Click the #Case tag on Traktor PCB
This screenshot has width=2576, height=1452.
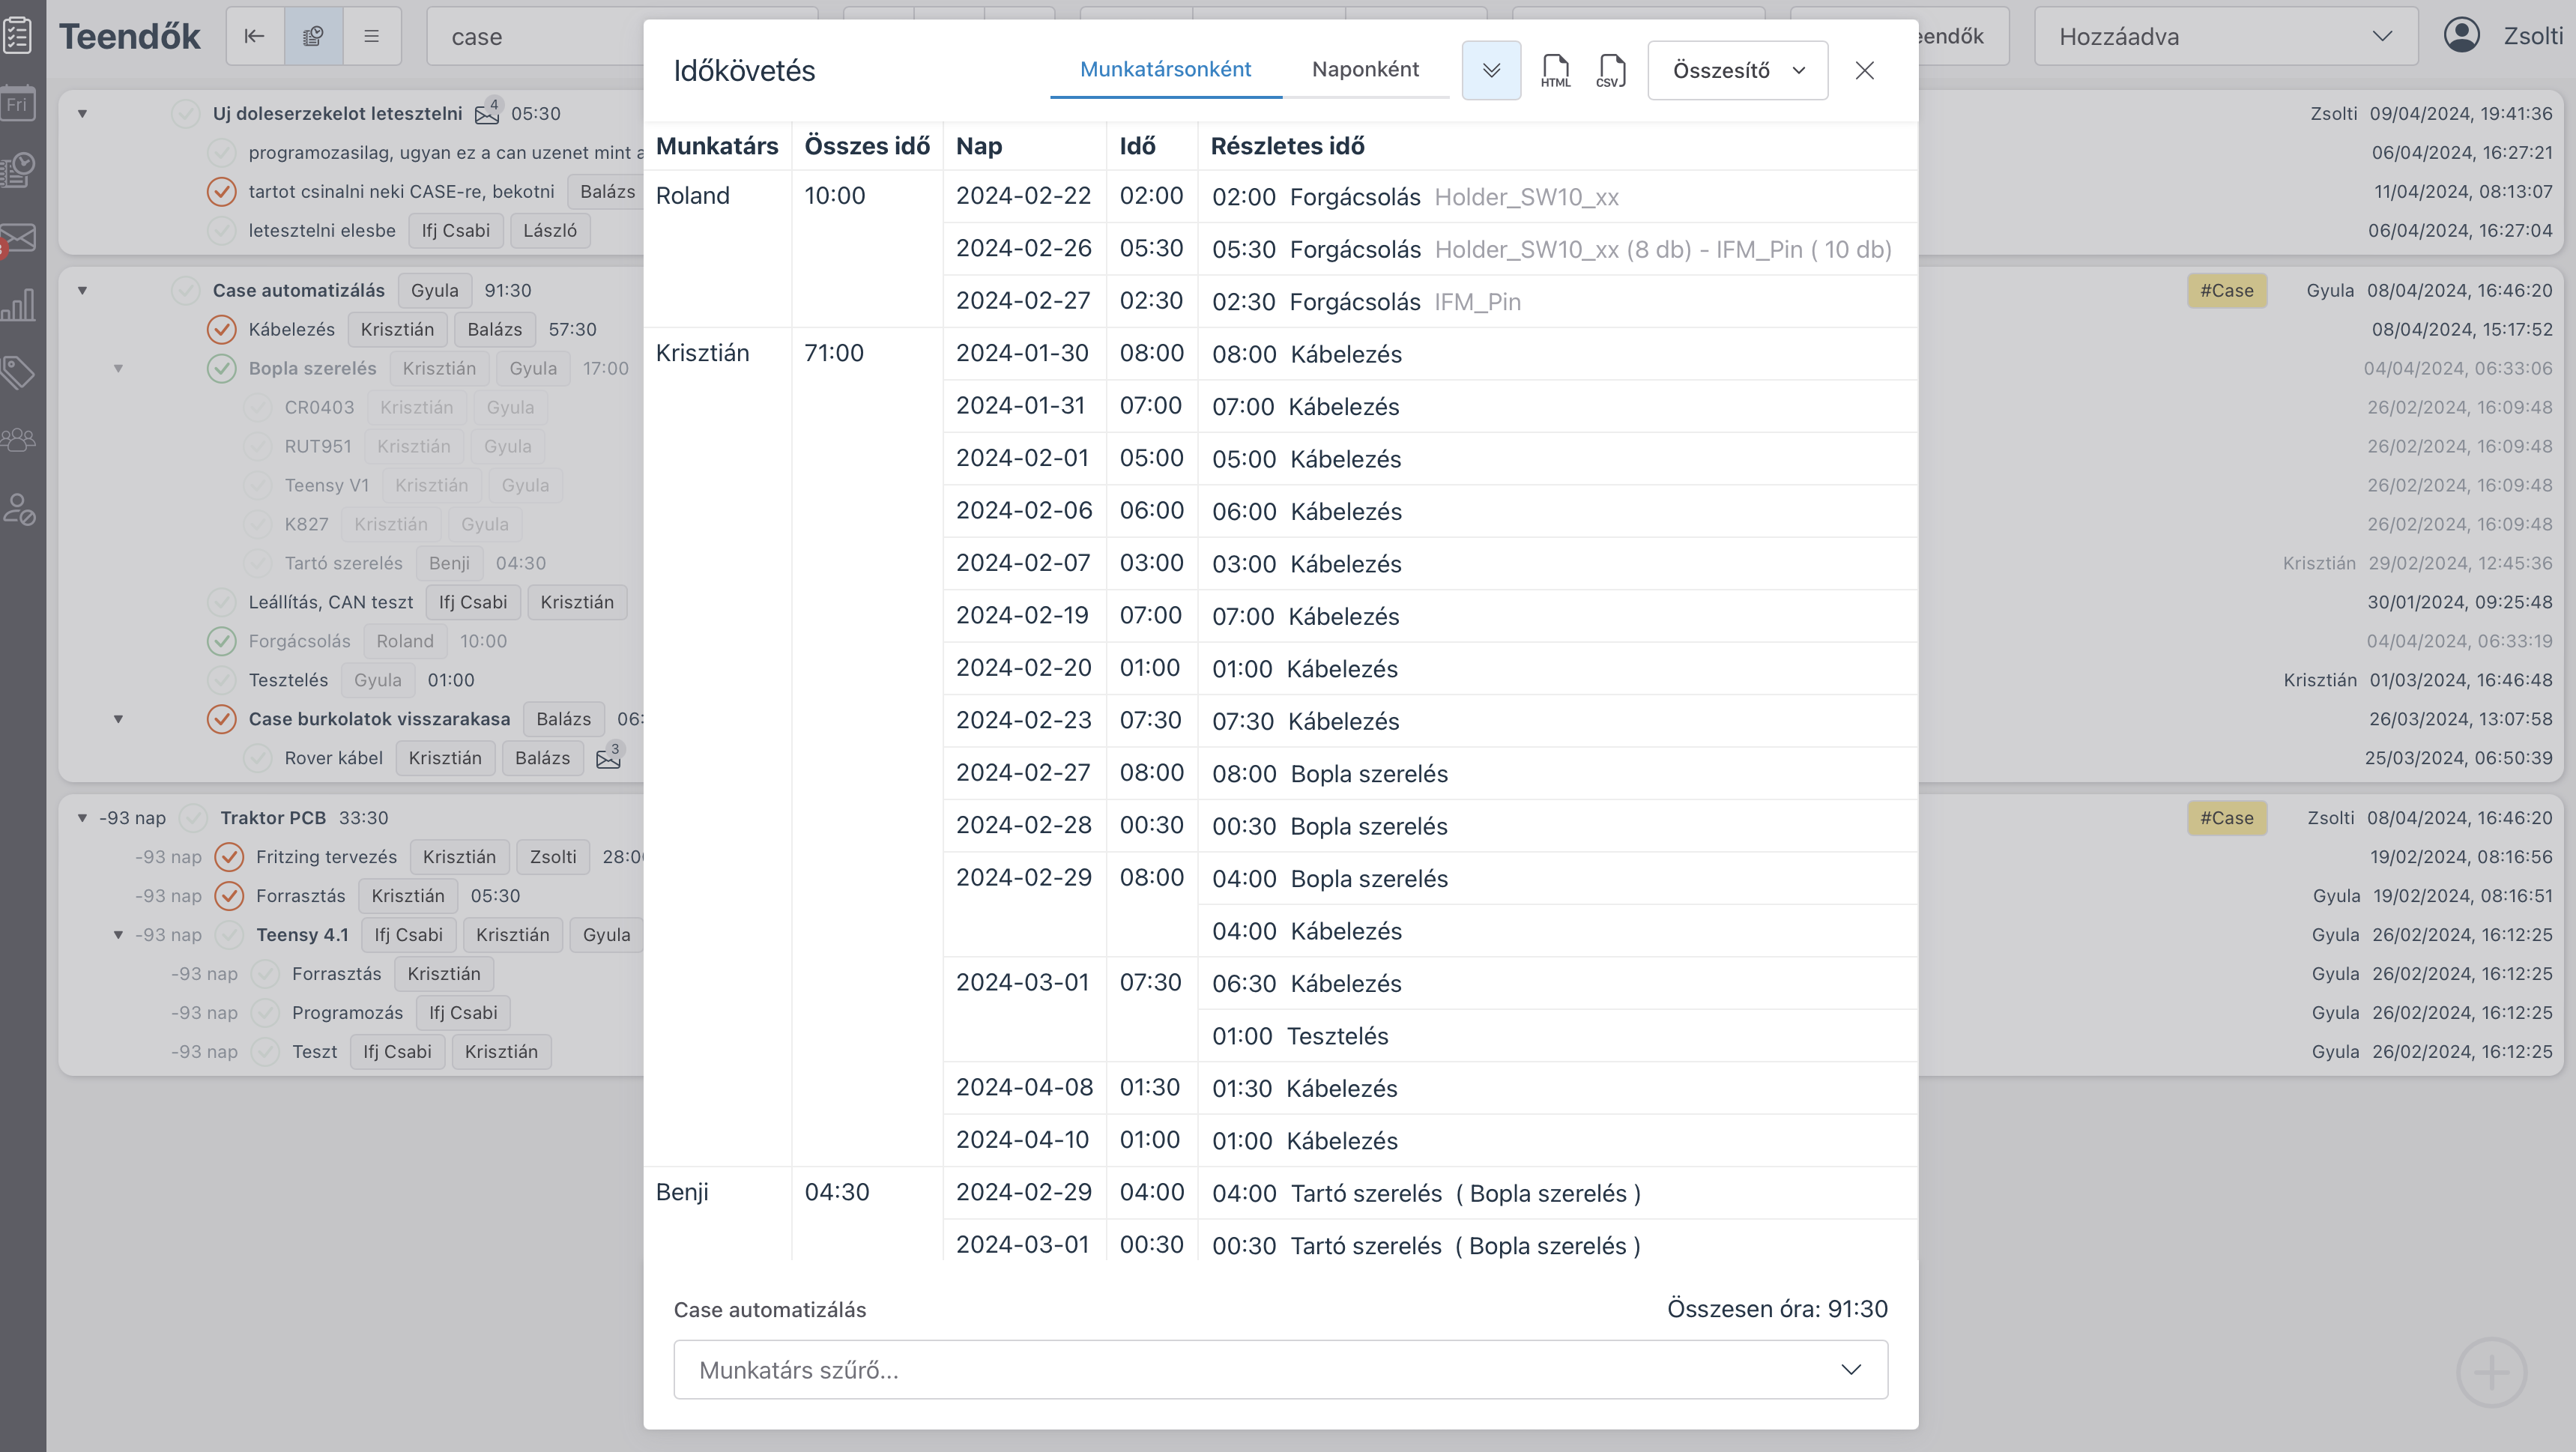2226,818
